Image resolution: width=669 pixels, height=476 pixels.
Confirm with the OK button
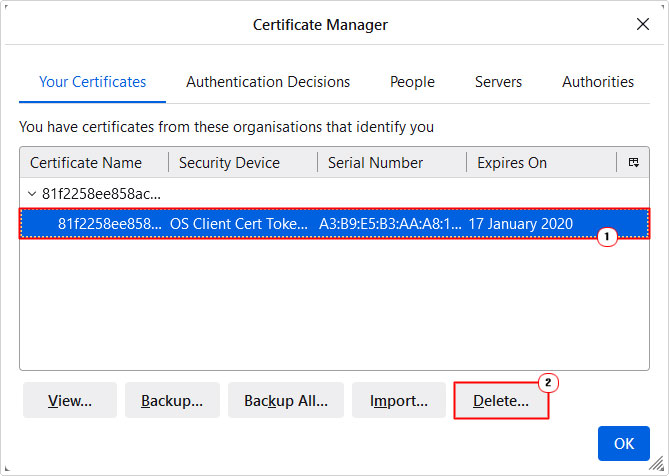pos(624,444)
